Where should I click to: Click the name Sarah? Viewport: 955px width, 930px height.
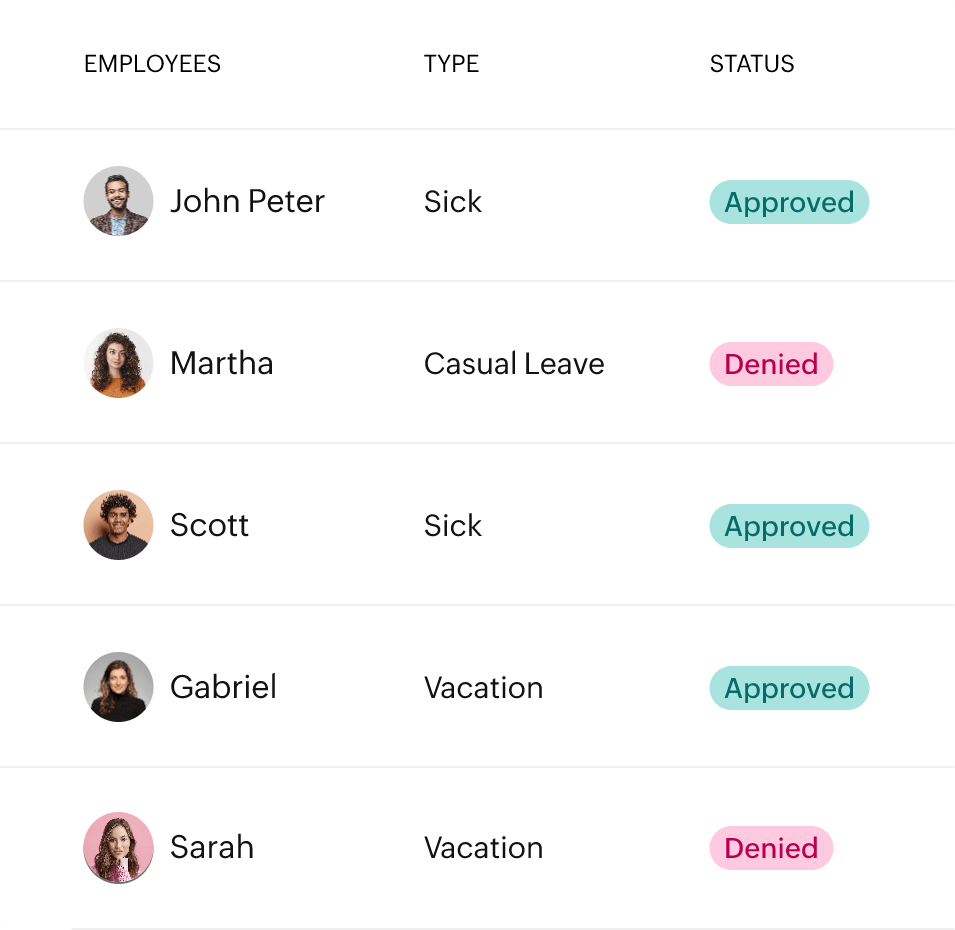click(211, 847)
